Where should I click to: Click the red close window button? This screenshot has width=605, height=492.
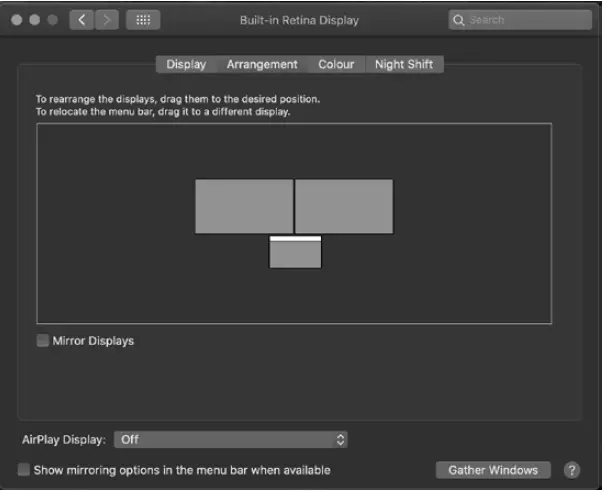point(17,20)
